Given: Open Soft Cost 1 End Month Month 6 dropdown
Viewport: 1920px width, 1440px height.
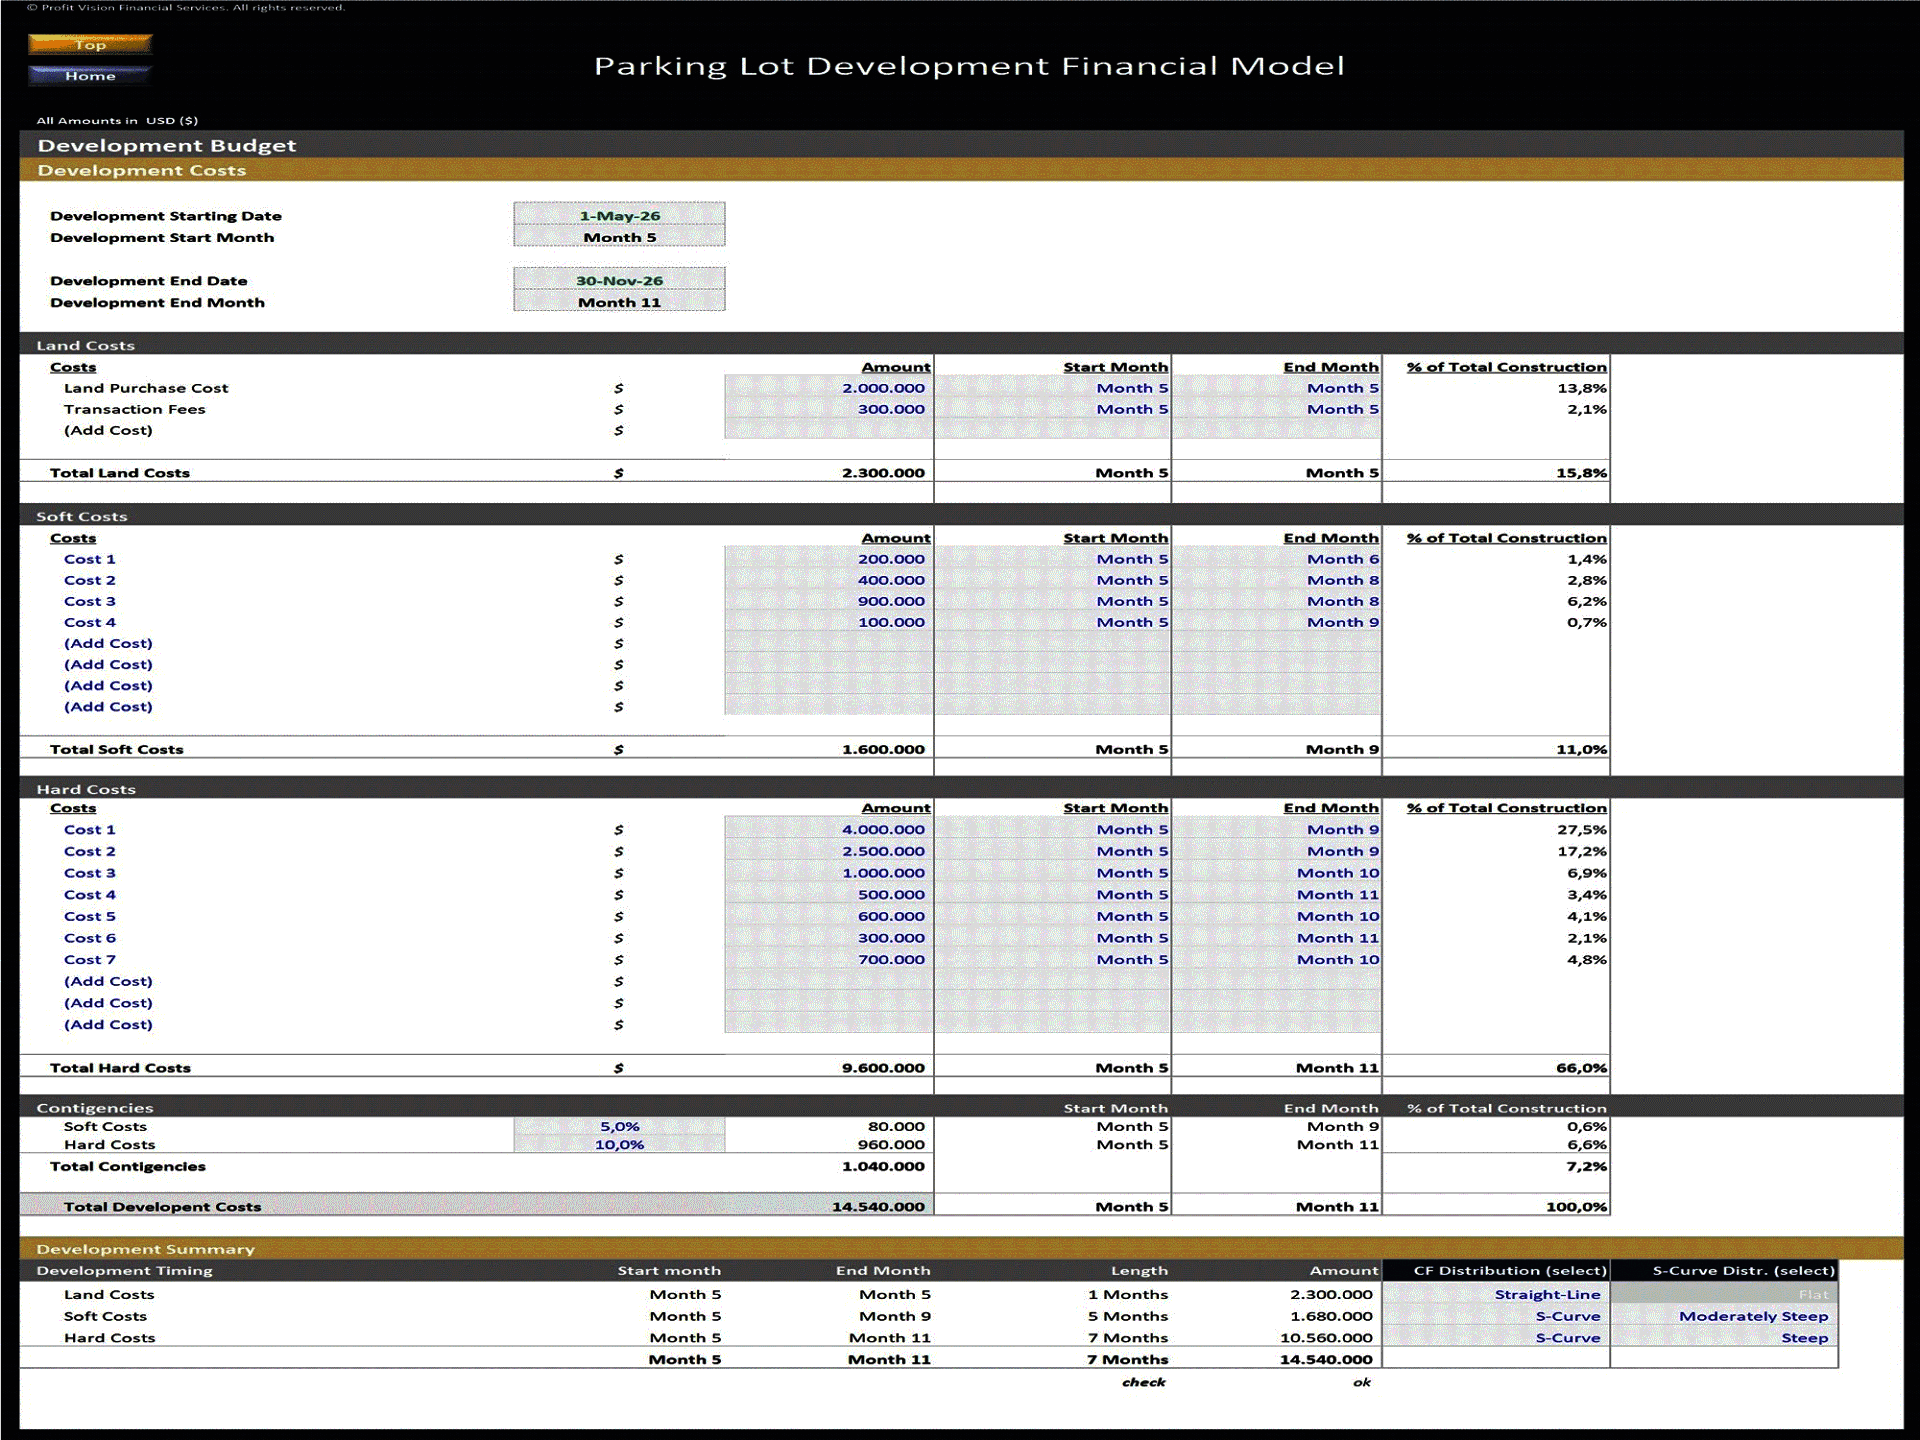Looking at the screenshot, I should tap(1277, 559).
